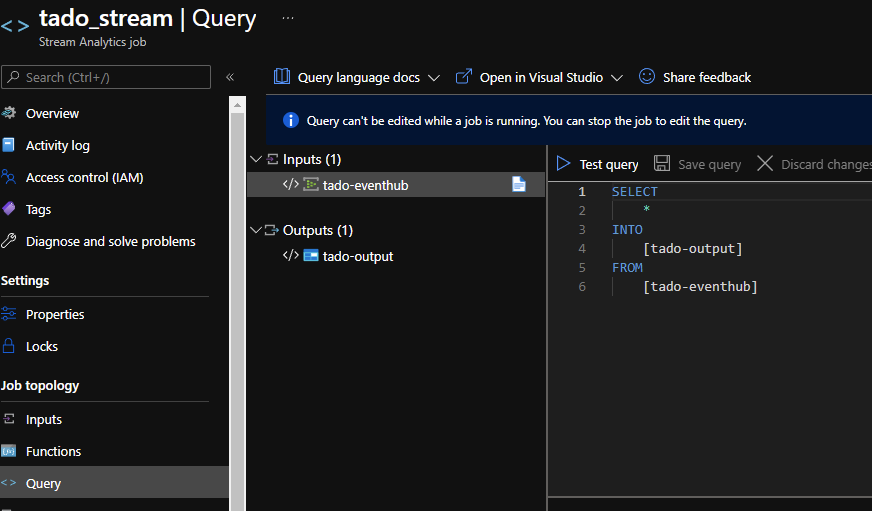Collapse the Inputs (1) tree section
872x511 pixels.
coord(256,159)
